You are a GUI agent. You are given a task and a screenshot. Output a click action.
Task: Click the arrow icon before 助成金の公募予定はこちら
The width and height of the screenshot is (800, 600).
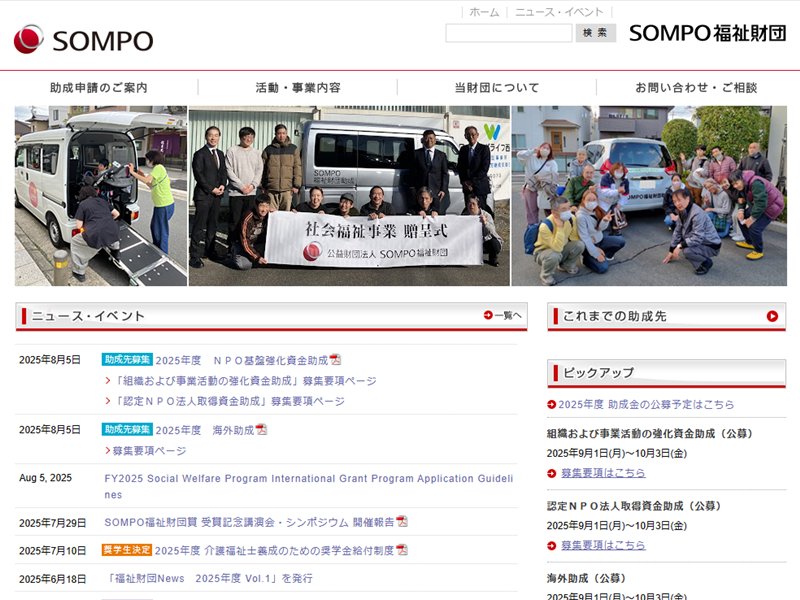[x=552, y=405]
